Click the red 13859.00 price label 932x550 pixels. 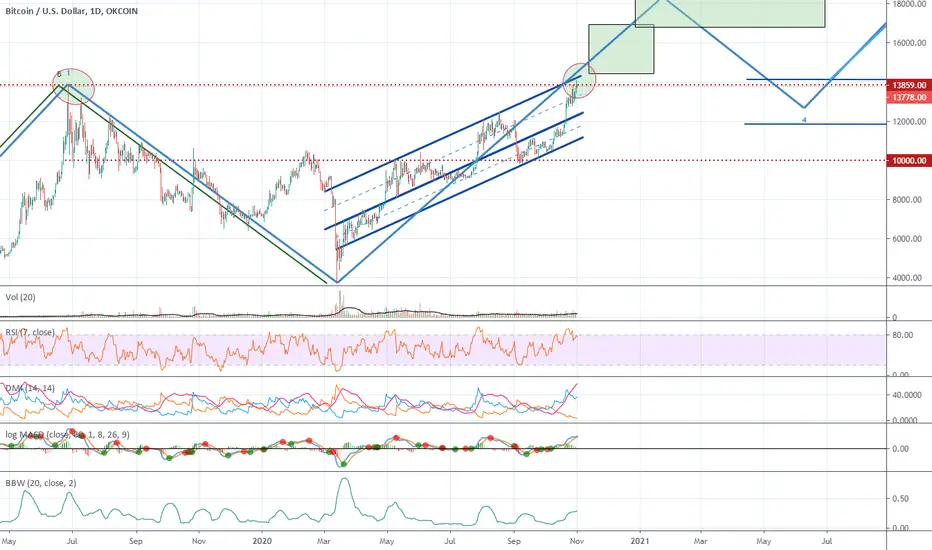[909, 85]
